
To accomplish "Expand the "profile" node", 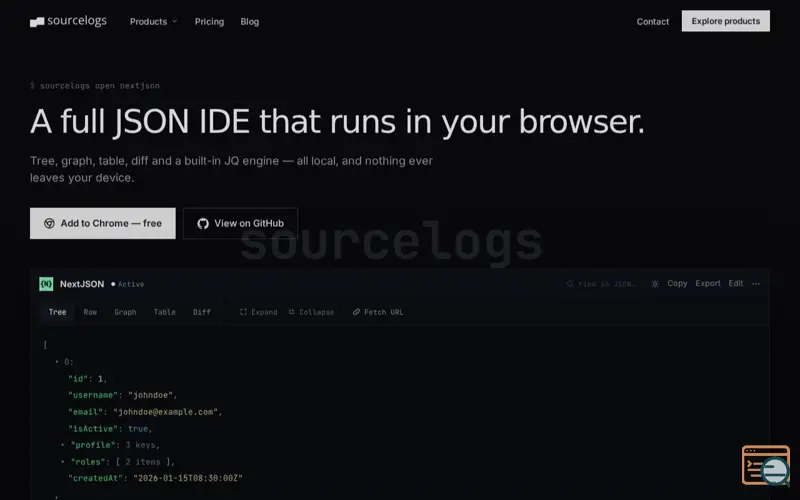I will pos(63,445).
